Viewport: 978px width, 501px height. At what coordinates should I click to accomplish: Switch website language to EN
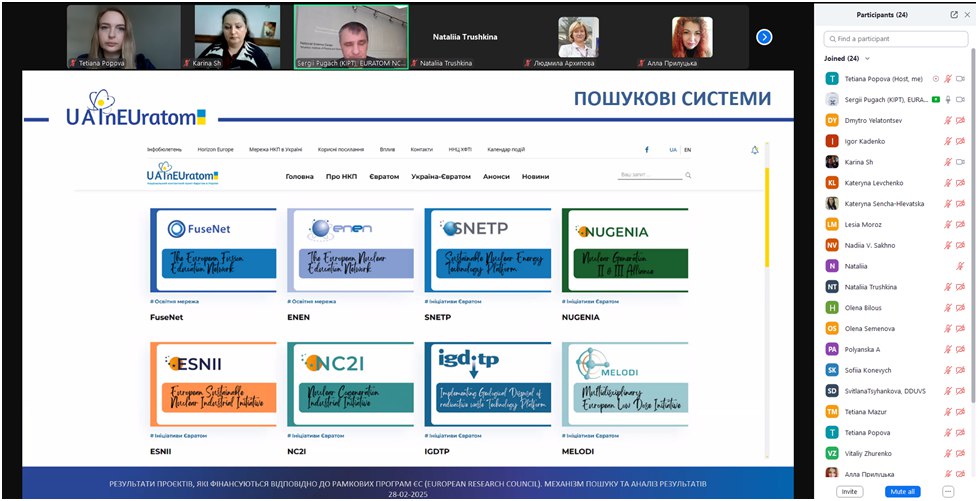[x=687, y=150]
